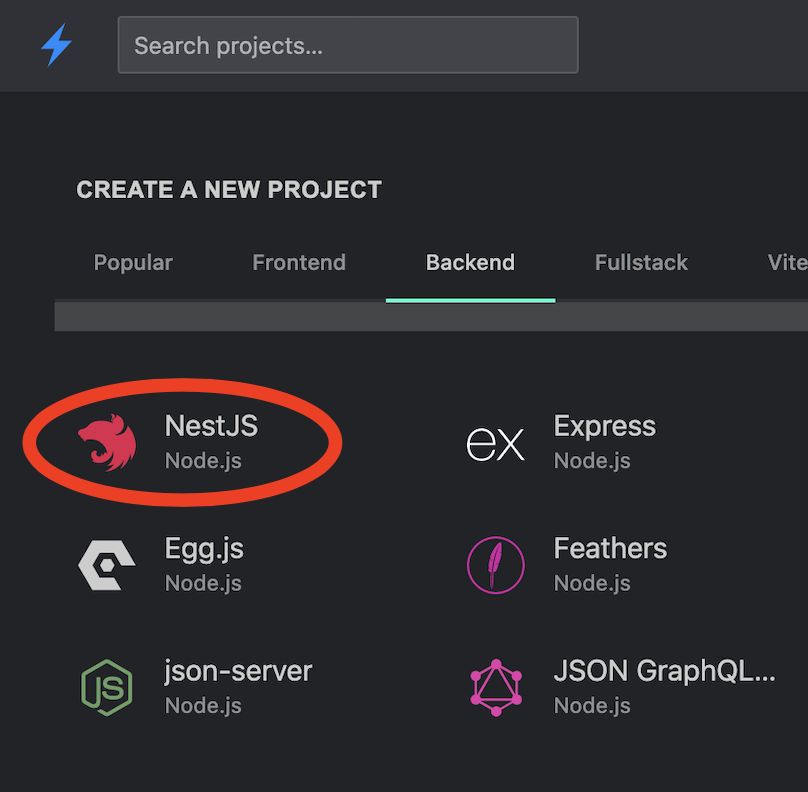Pick the json-server project title
Image resolution: width=808 pixels, height=792 pixels.
(x=238, y=671)
